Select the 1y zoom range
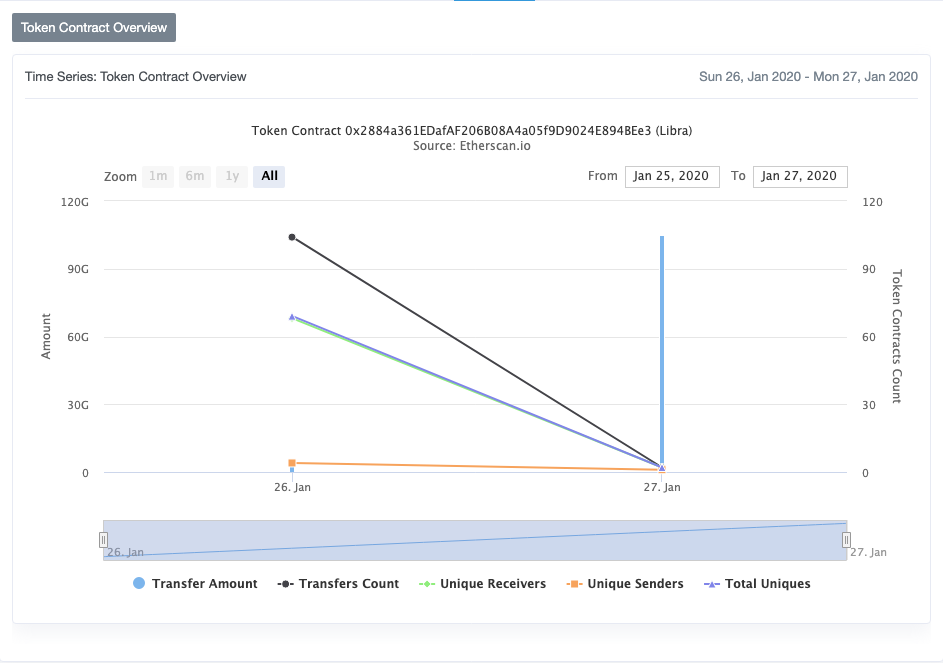Screen dimensions: 943x663 point(232,176)
